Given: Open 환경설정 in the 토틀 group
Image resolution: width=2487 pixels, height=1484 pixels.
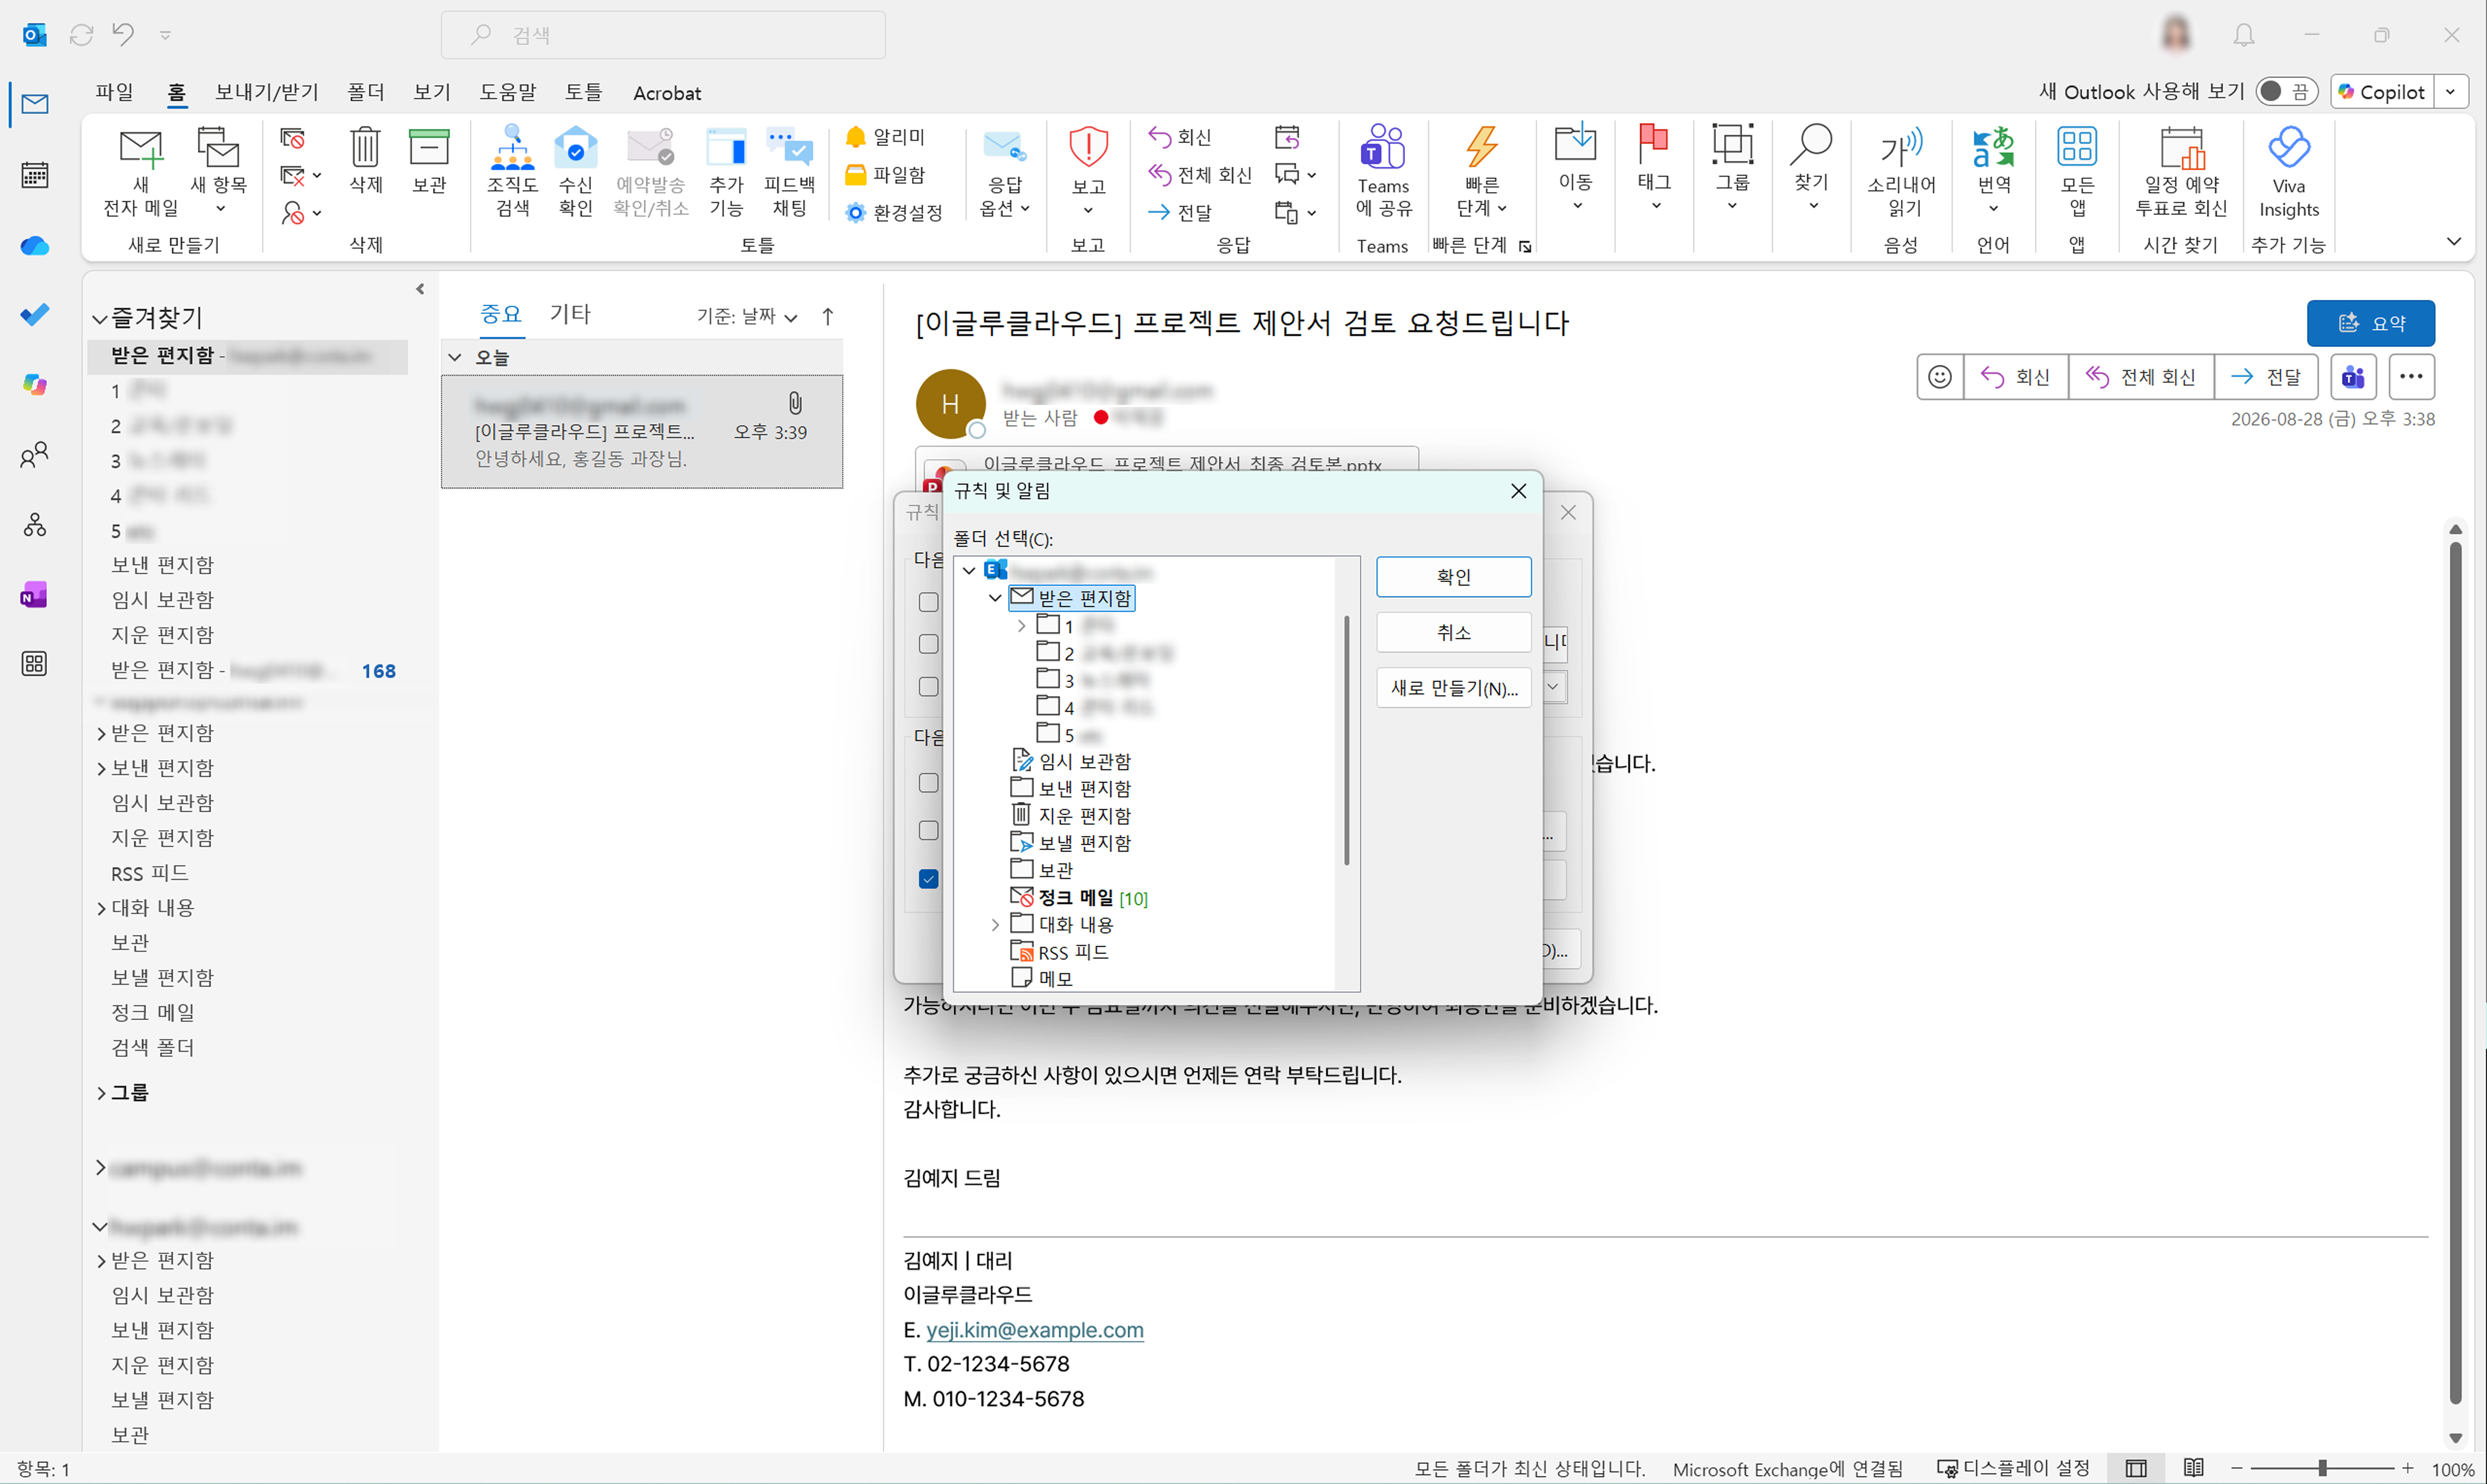Looking at the screenshot, I should click(x=894, y=213).
